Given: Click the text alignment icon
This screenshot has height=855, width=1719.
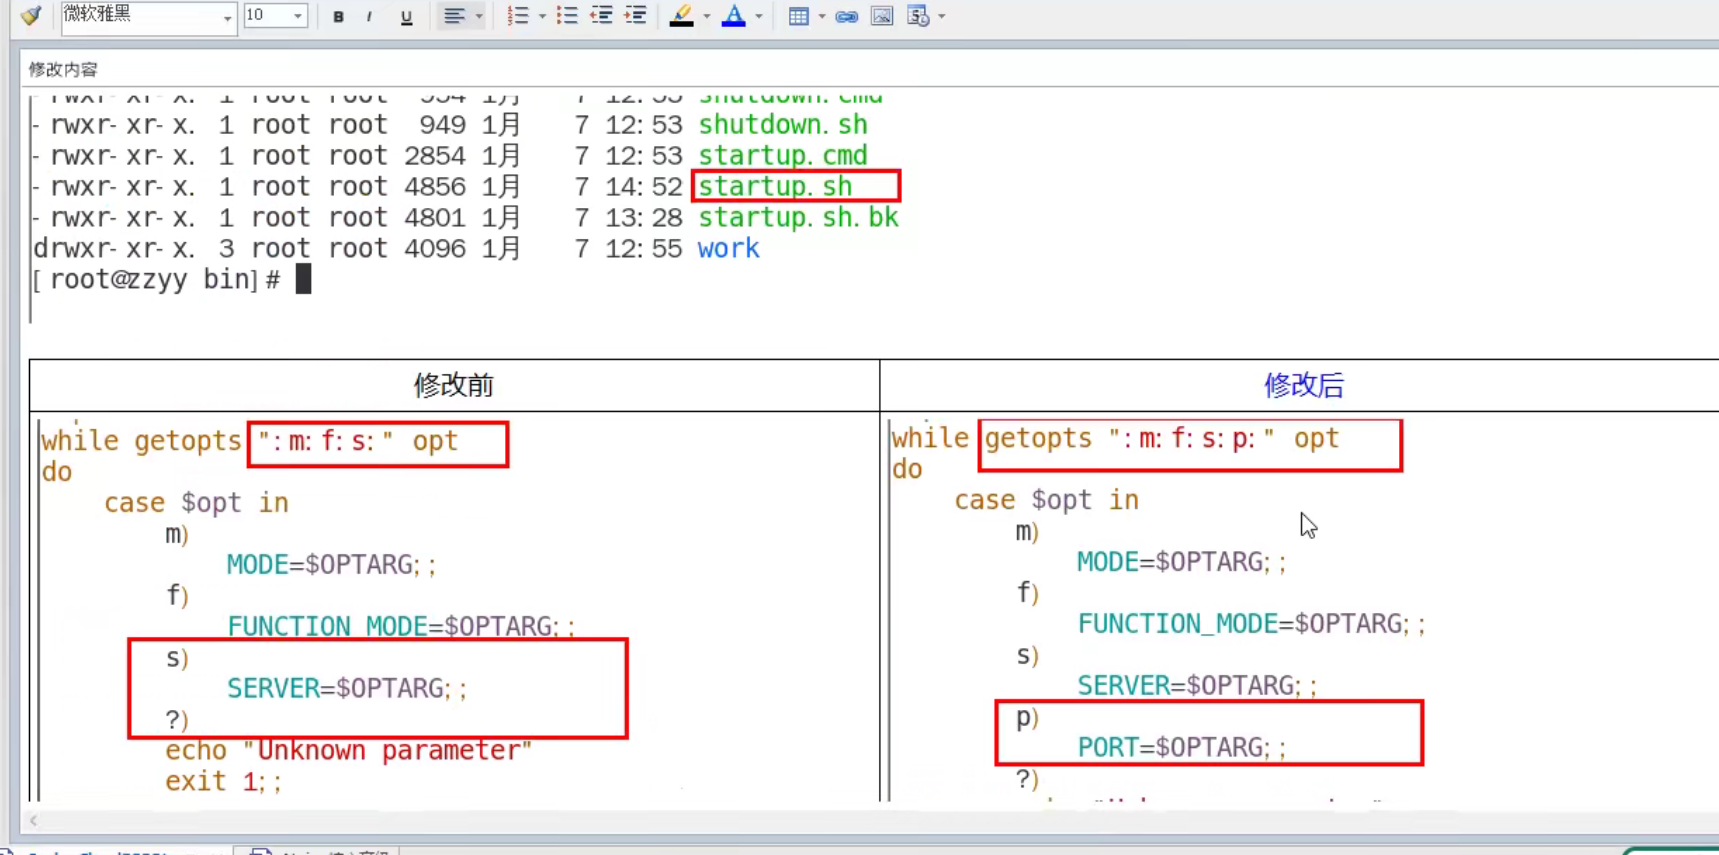Looking at the screenshot, I should click(454, 16).
